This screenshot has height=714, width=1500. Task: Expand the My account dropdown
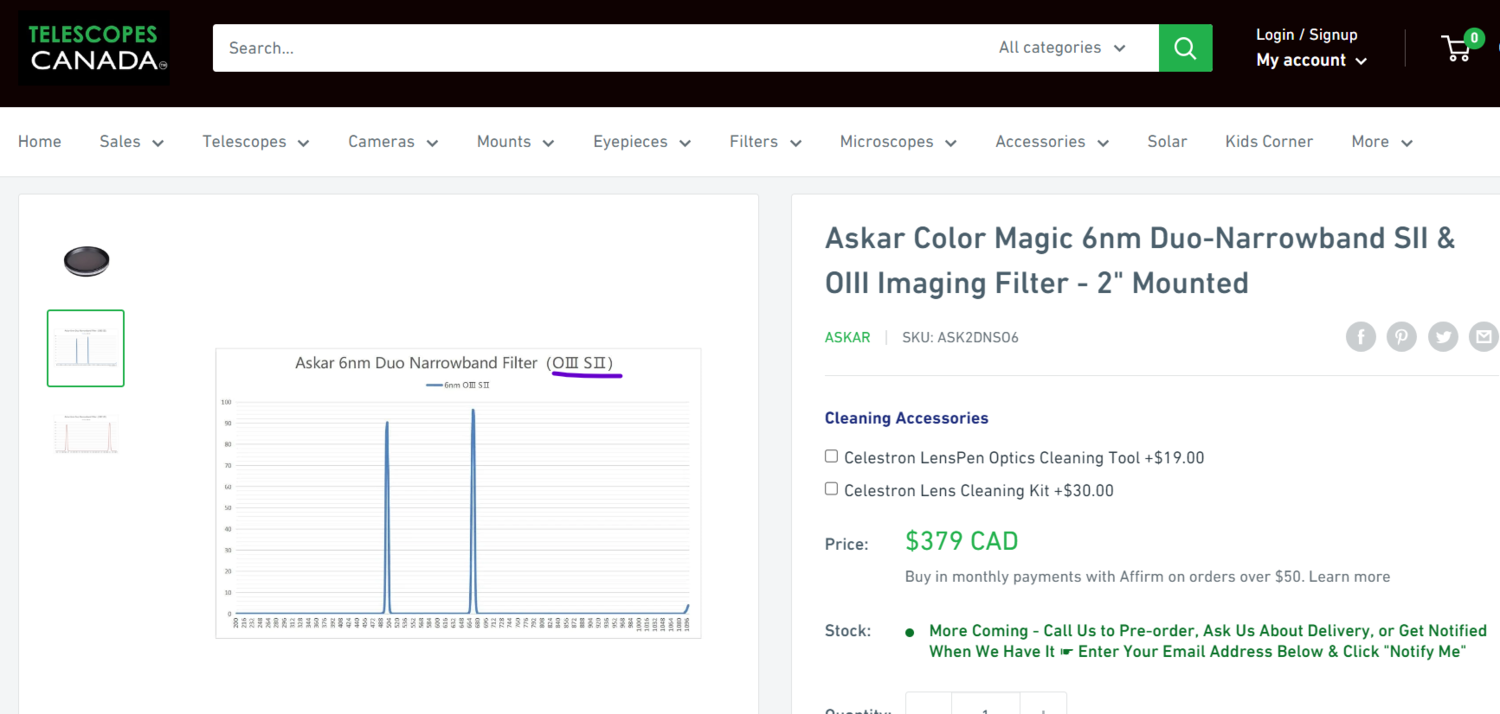point(1311,61)
